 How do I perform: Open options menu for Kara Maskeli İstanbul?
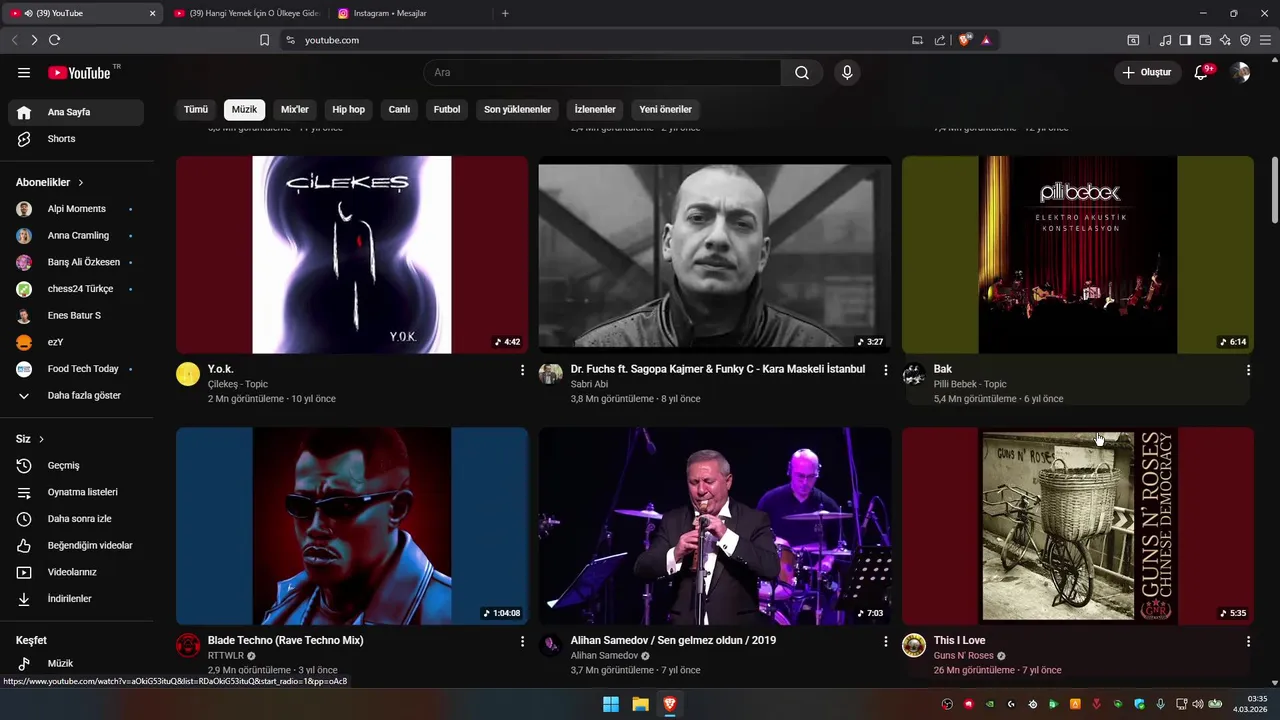coord(885,370)
